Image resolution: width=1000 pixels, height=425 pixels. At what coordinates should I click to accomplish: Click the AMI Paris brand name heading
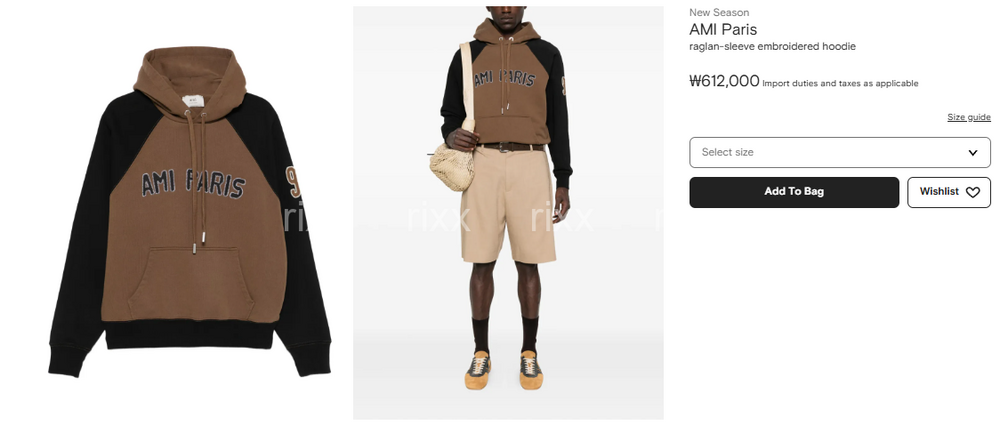tap(723, 29)
